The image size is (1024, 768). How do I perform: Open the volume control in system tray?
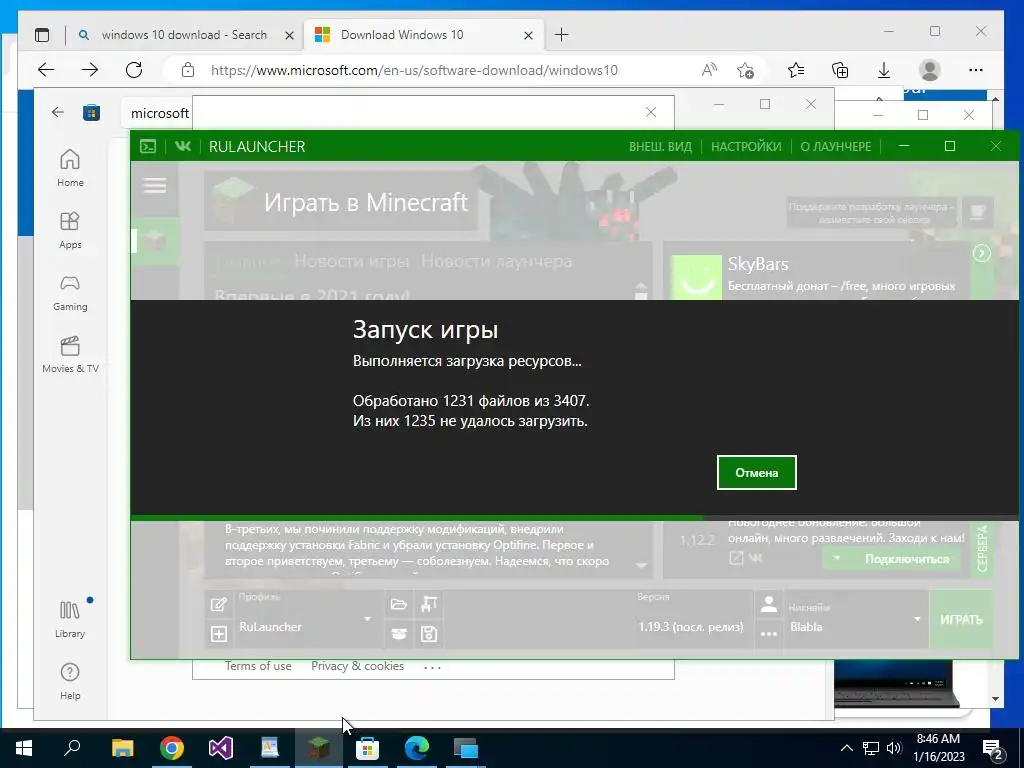point(894,748)
